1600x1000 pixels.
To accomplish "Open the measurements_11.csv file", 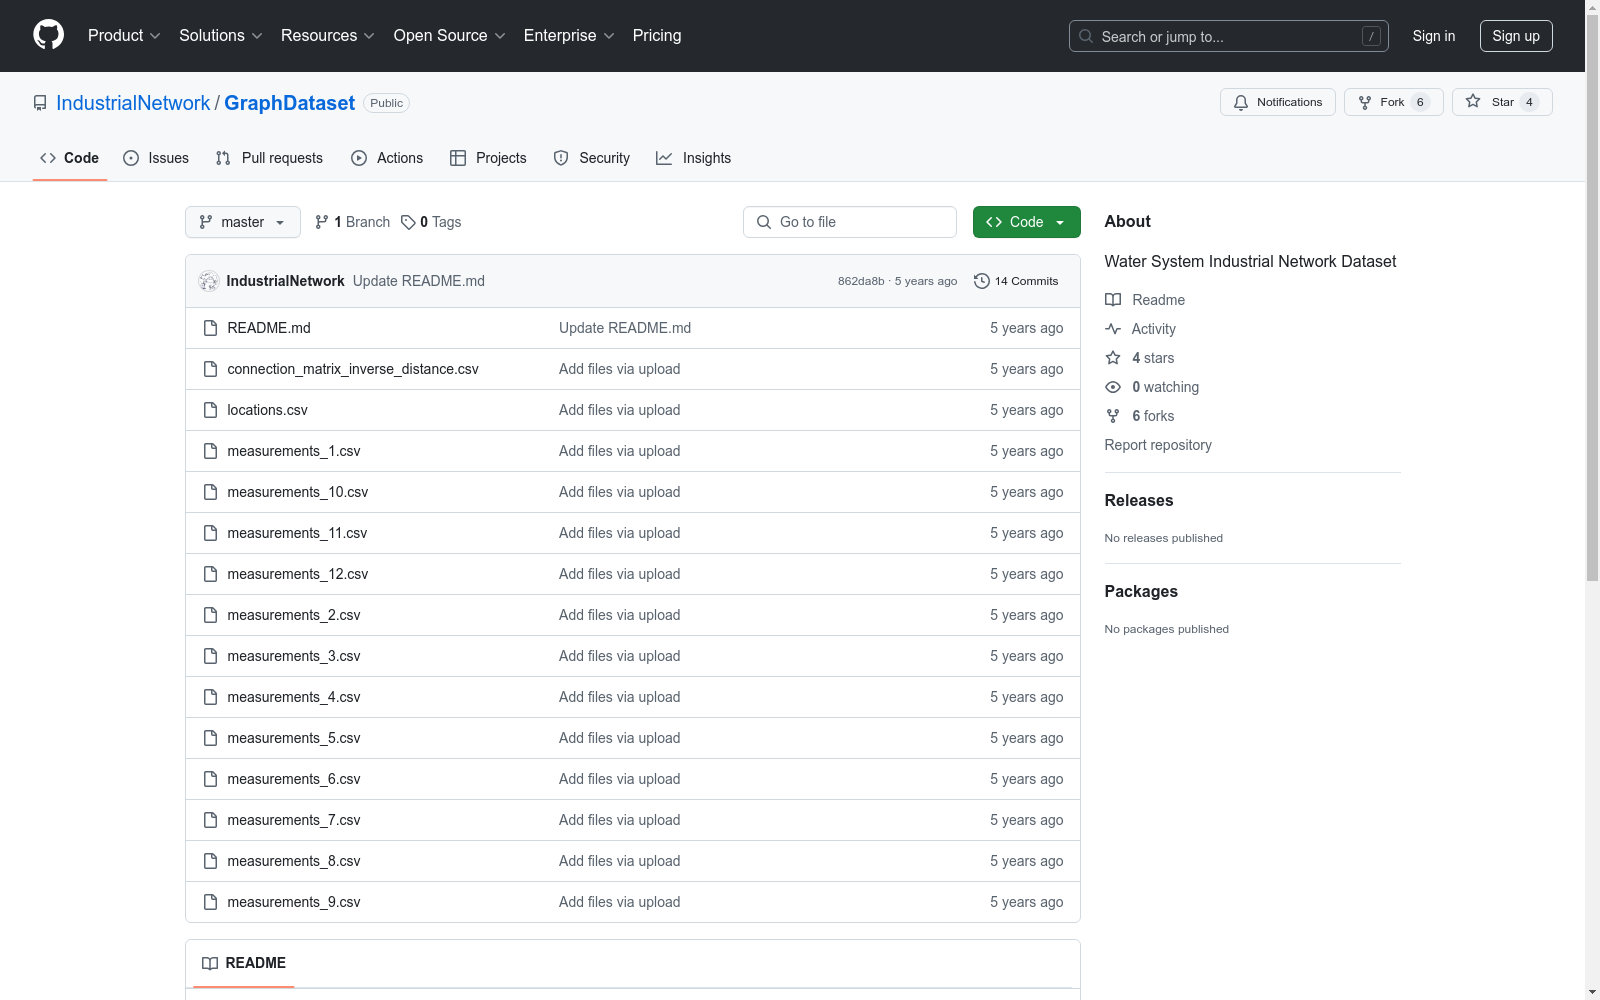I will click(297, 533).
